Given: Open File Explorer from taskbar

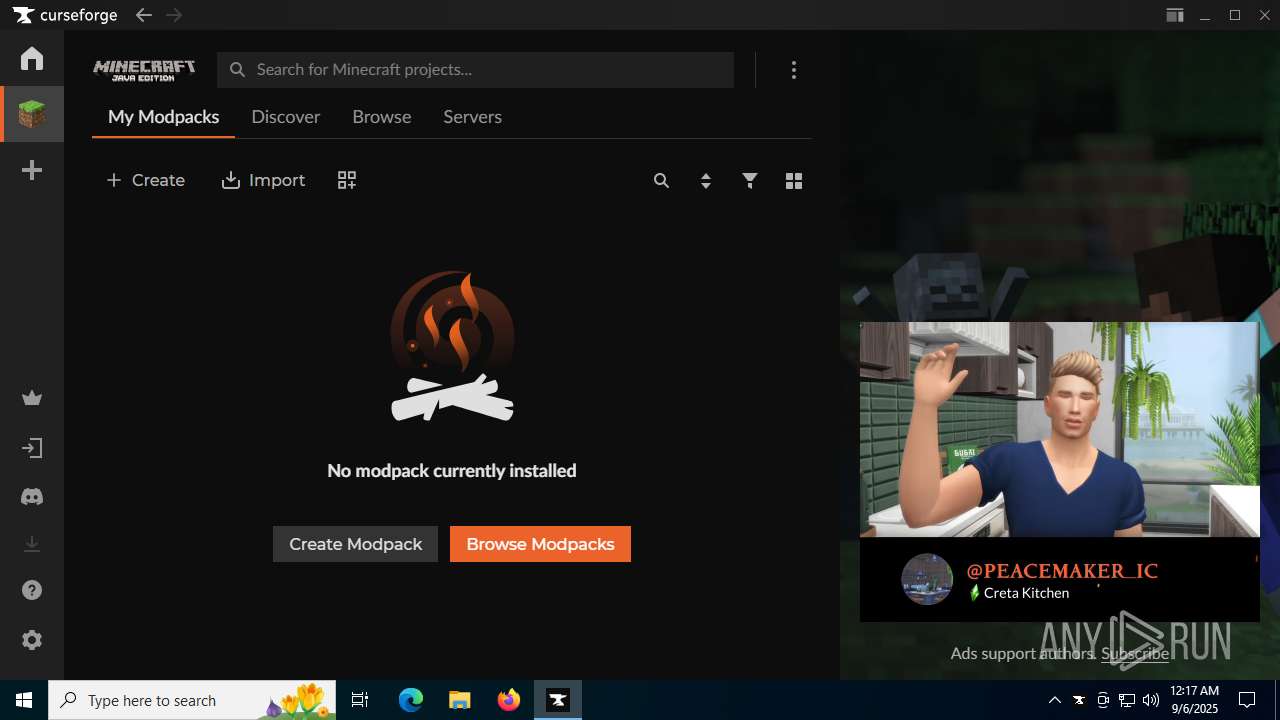Looking at the screenshot, I should pos(459,700).
